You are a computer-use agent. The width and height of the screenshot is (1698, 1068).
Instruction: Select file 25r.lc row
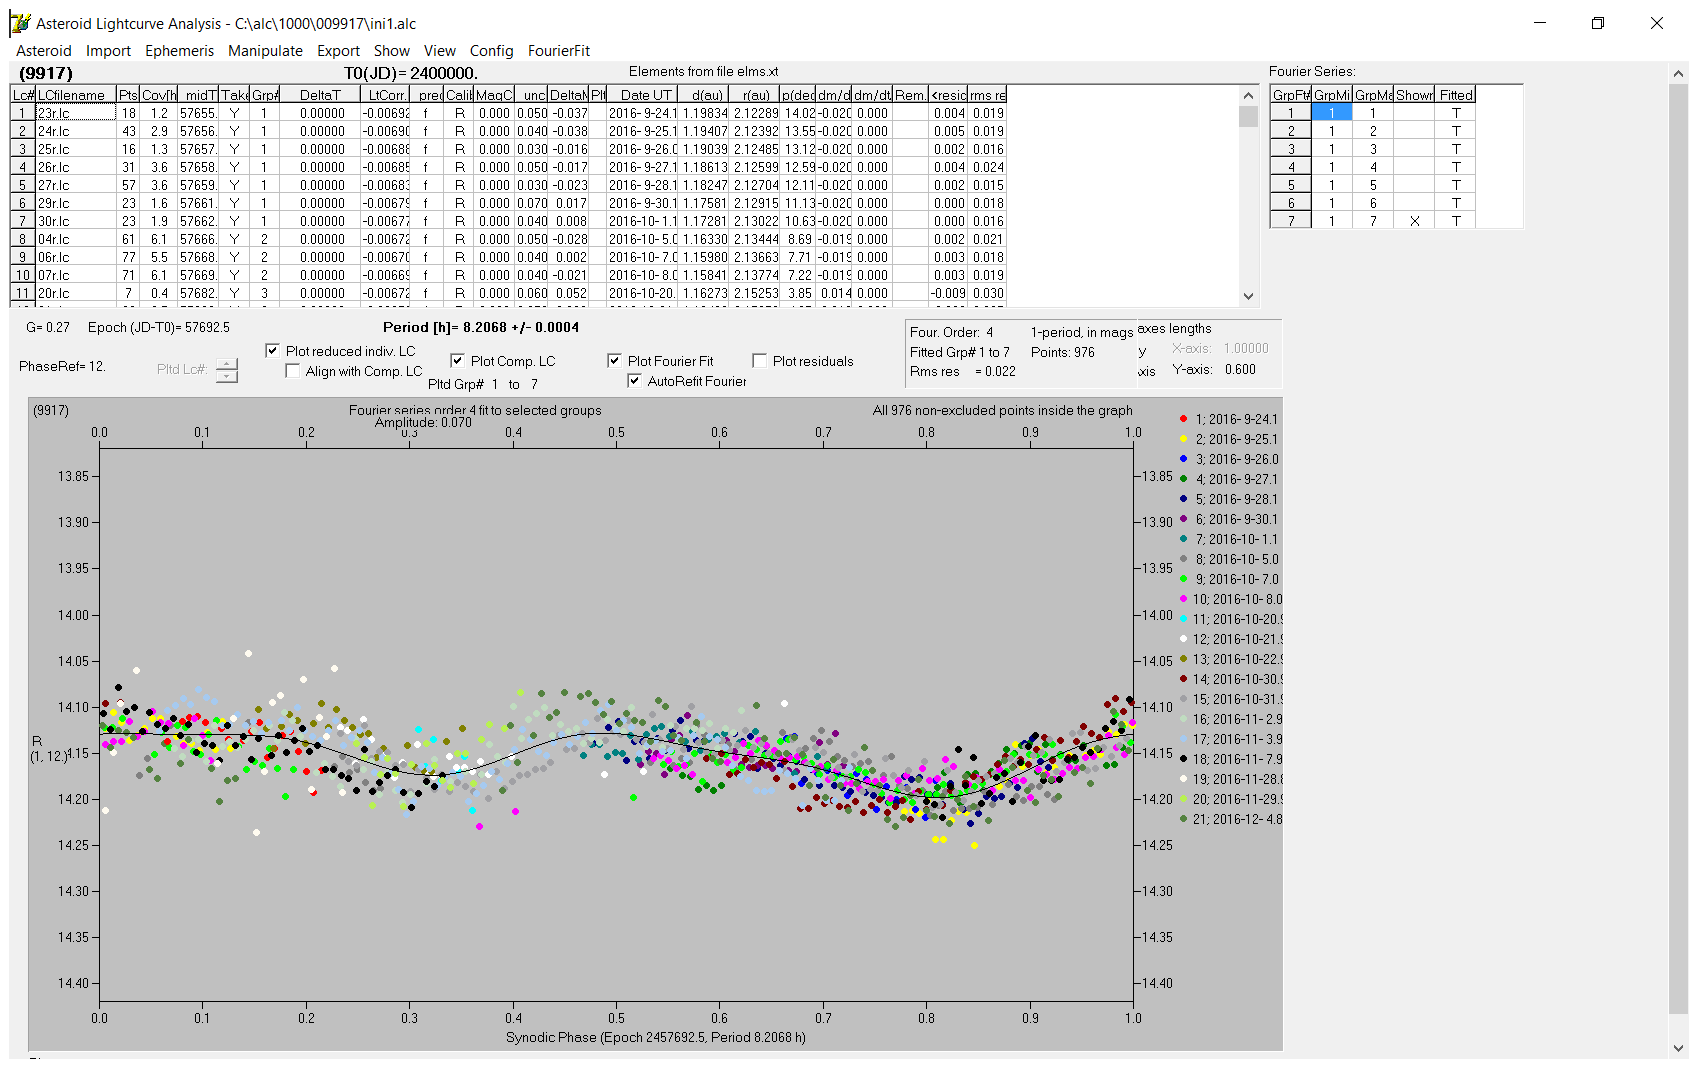pos(76,149)
